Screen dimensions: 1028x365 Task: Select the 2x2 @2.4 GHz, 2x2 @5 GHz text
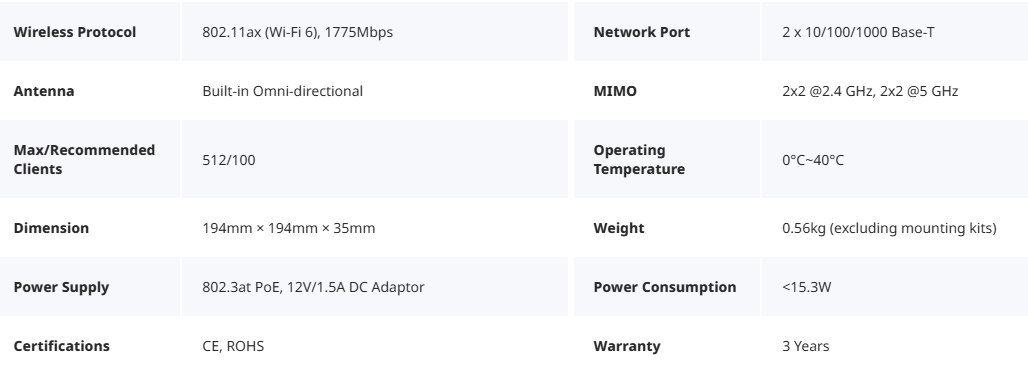pos(870,91)
